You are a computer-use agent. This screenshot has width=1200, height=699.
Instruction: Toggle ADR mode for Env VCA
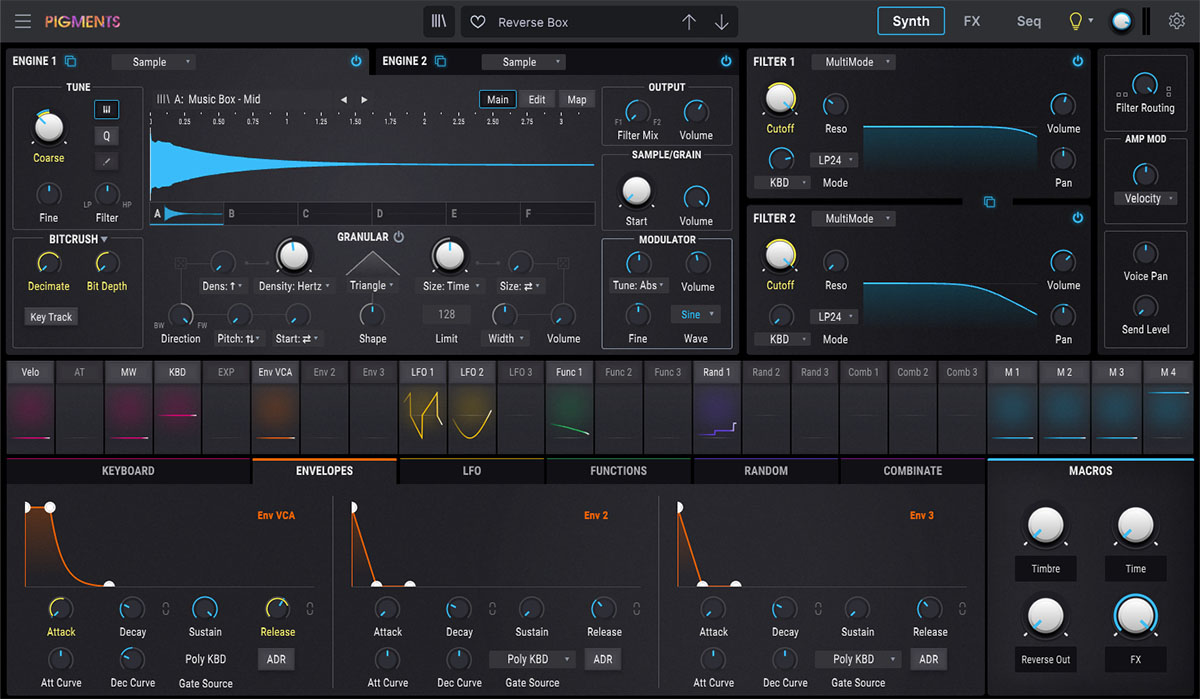pyautogui.click(x=277, y=659)
